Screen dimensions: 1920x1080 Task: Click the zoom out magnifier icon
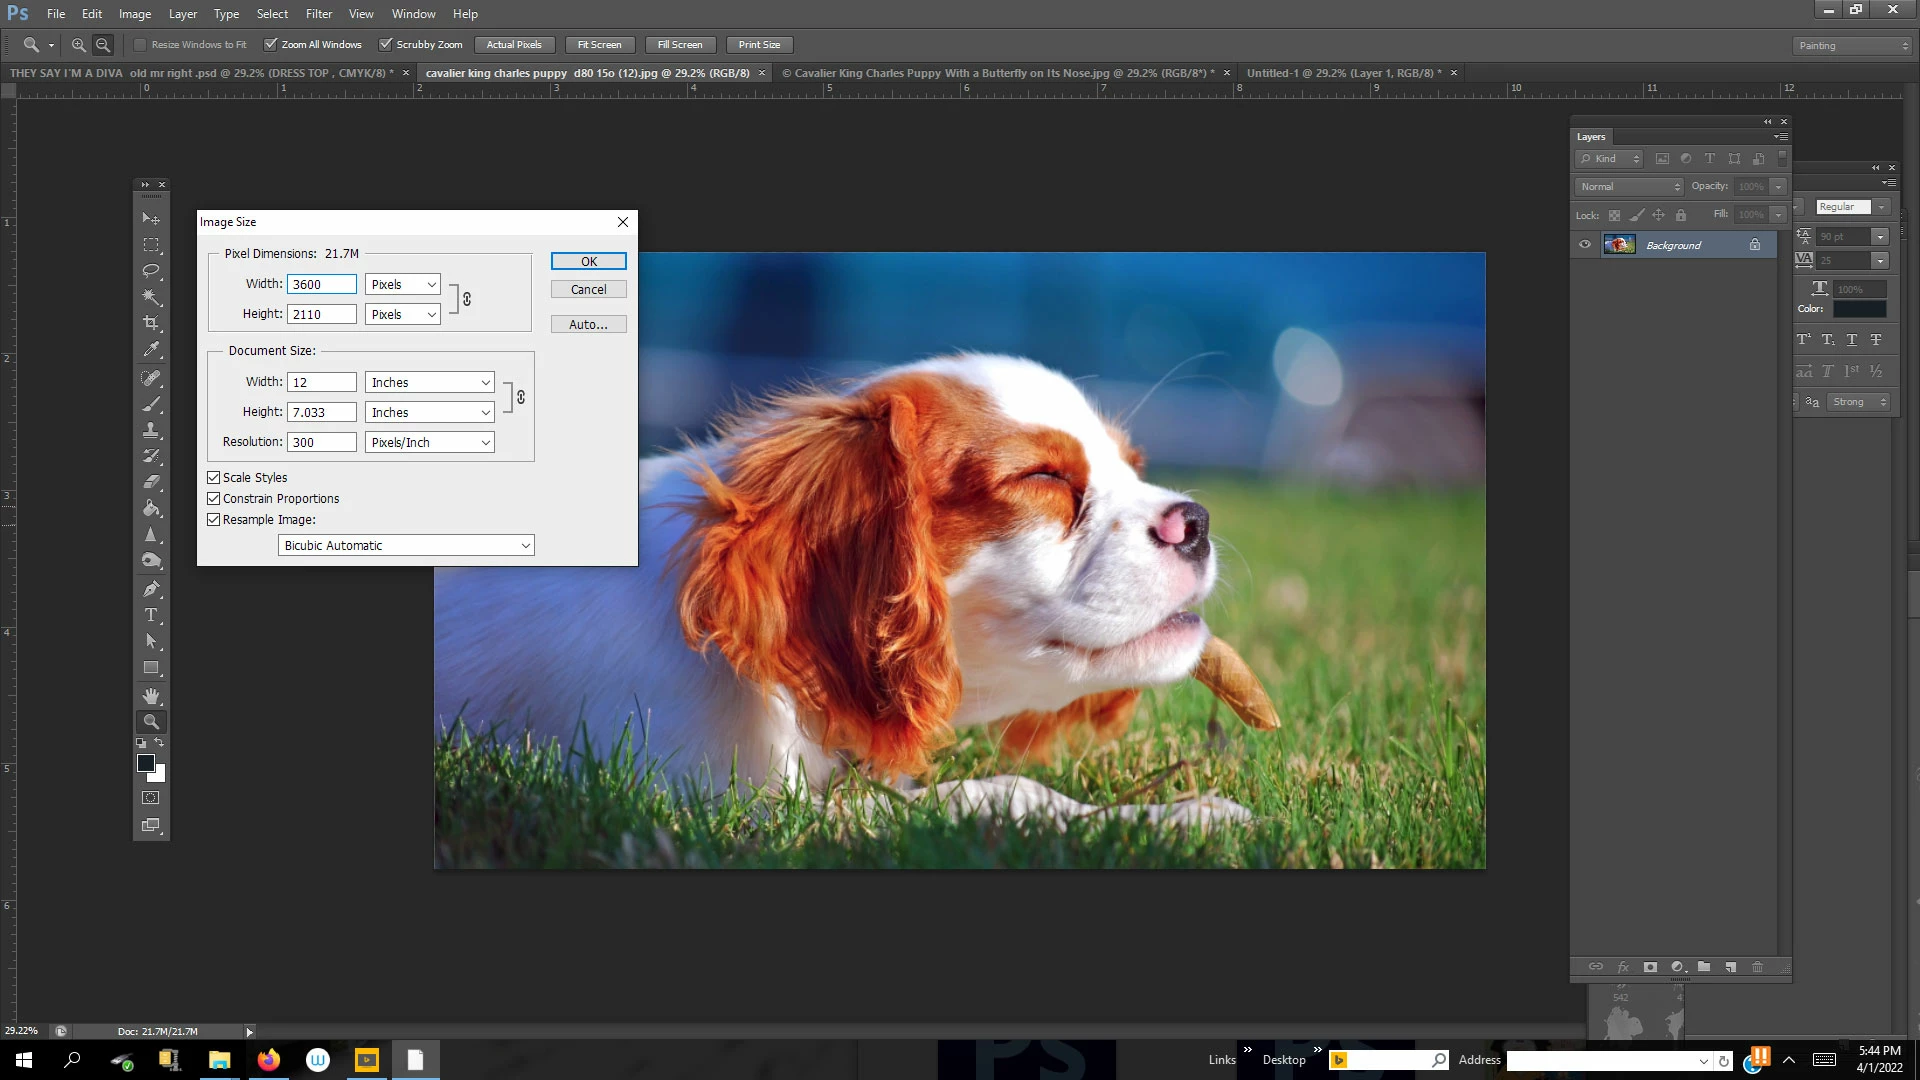(x=103, y=45)
